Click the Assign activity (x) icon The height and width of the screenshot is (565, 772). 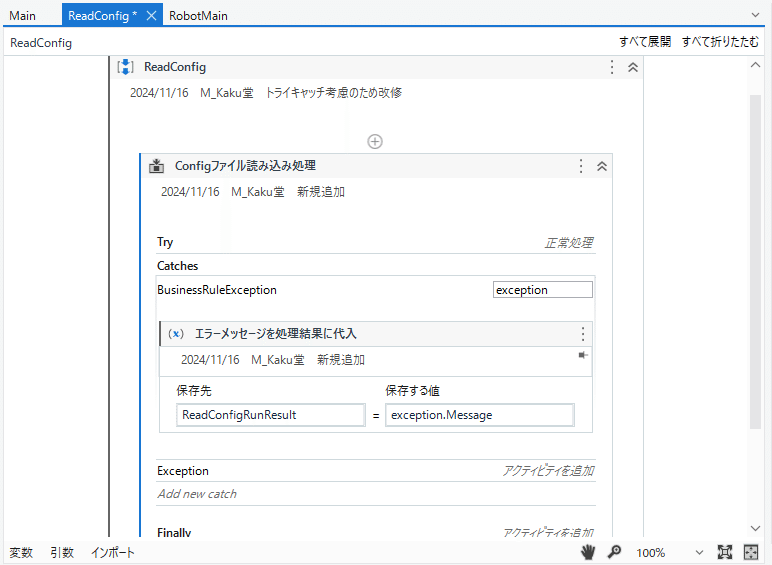point(175,334)
